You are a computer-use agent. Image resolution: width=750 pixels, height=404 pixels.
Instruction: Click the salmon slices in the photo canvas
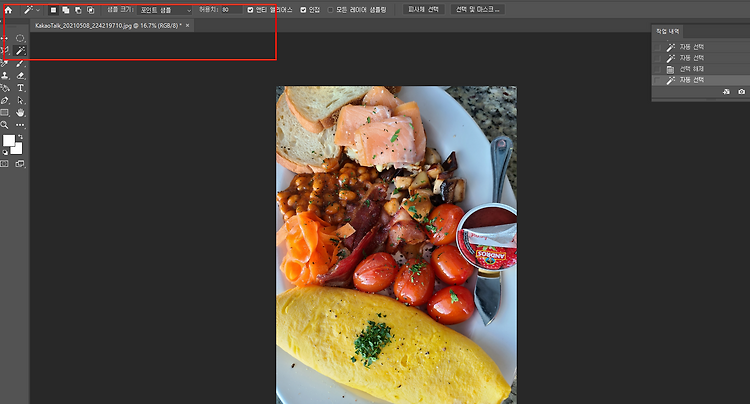click(x=380, y=129)
